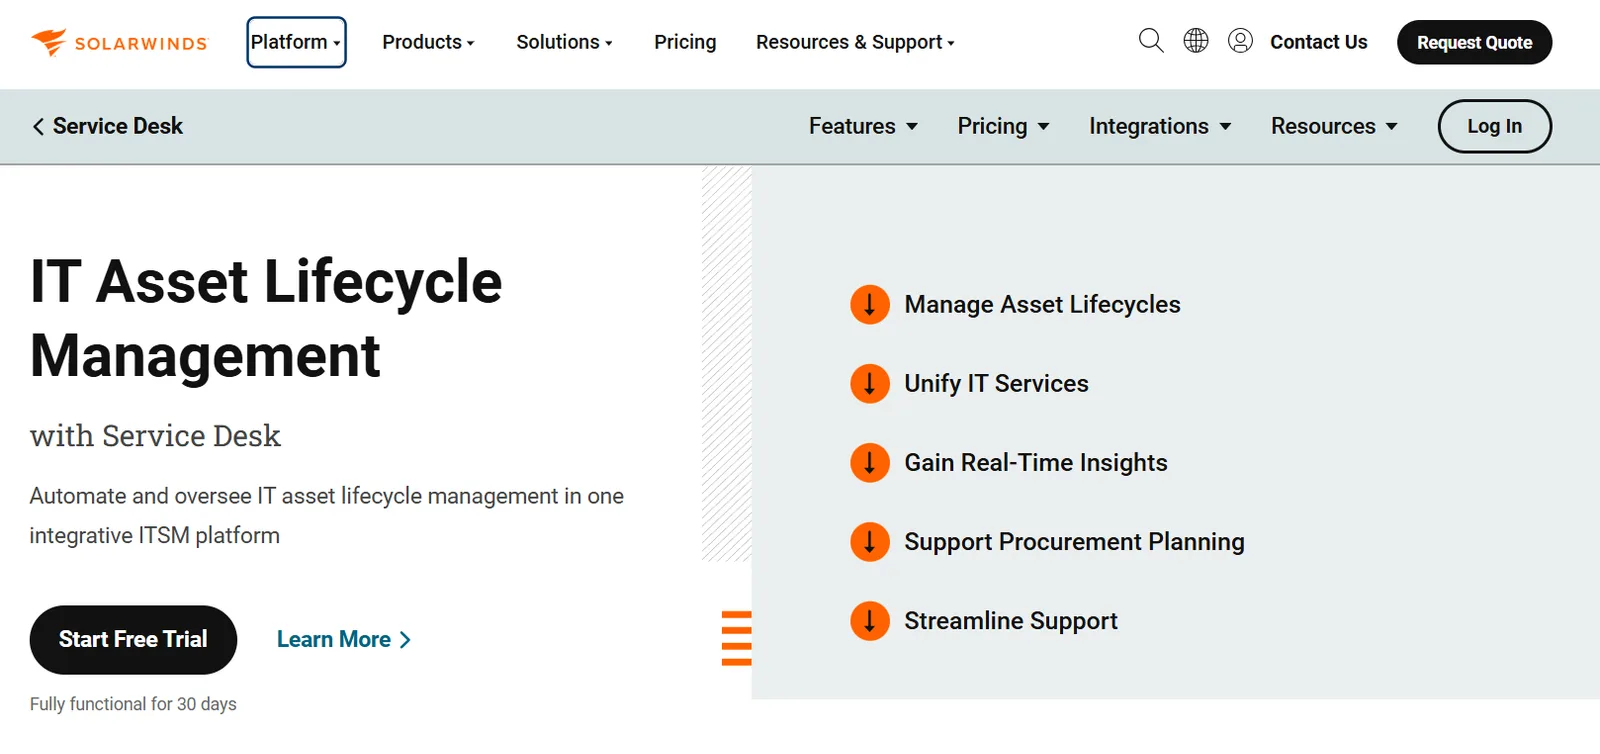
Task: Jump to Unify IT Services section
Action: point(996,383)
